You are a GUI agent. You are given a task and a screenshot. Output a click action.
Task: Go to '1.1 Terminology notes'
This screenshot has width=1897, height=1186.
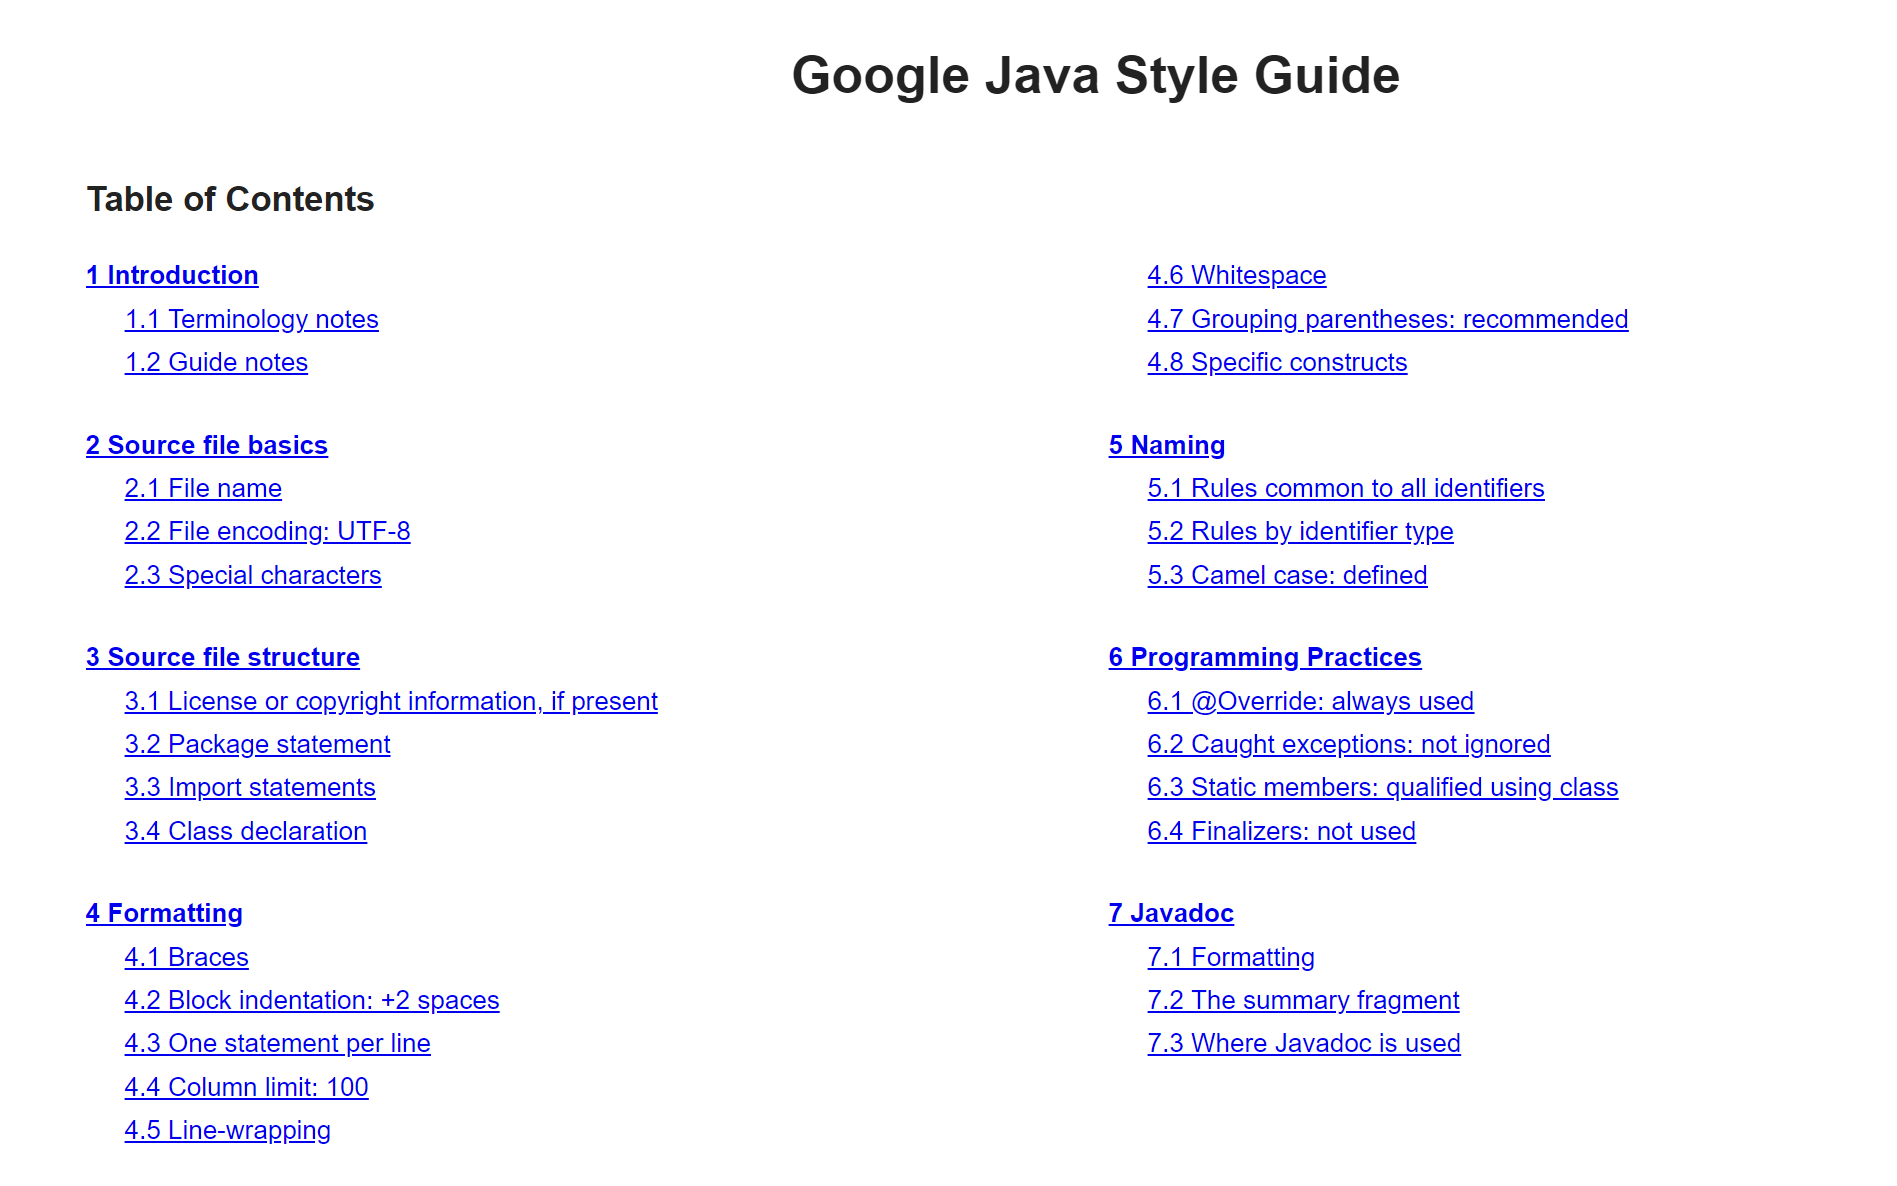(x=252, y=319)
